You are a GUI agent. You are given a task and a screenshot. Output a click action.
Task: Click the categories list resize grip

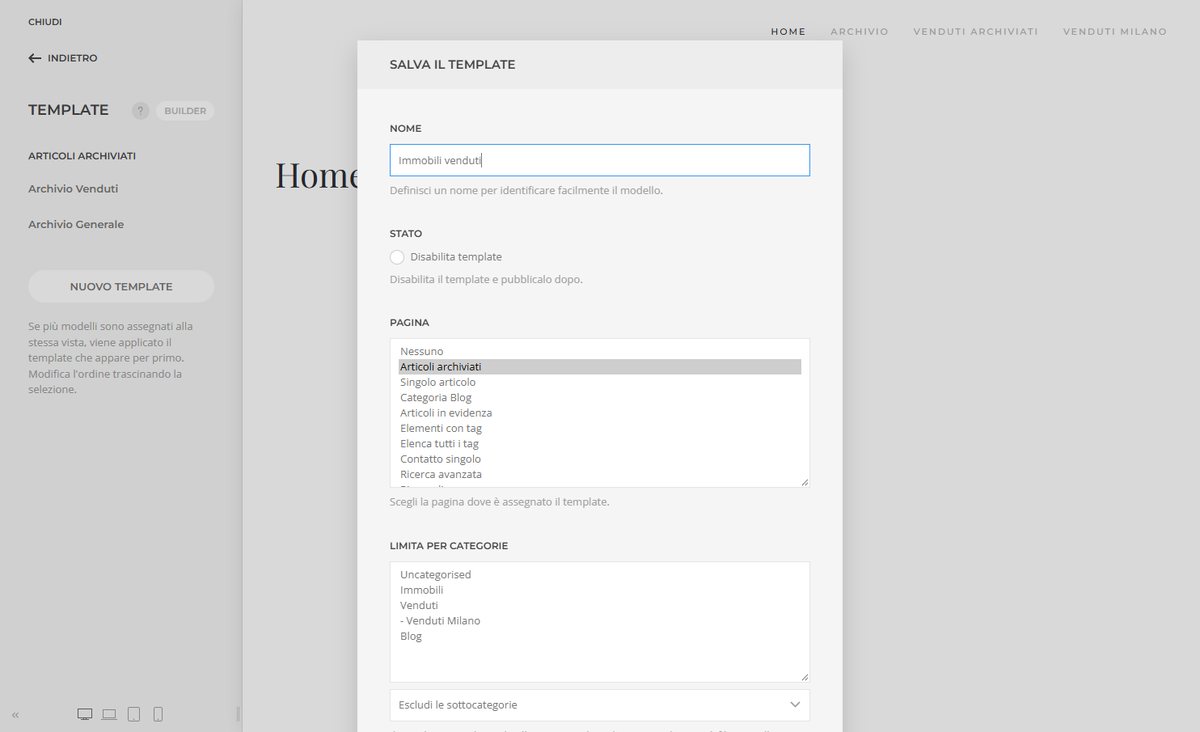(x=804, y=677)
